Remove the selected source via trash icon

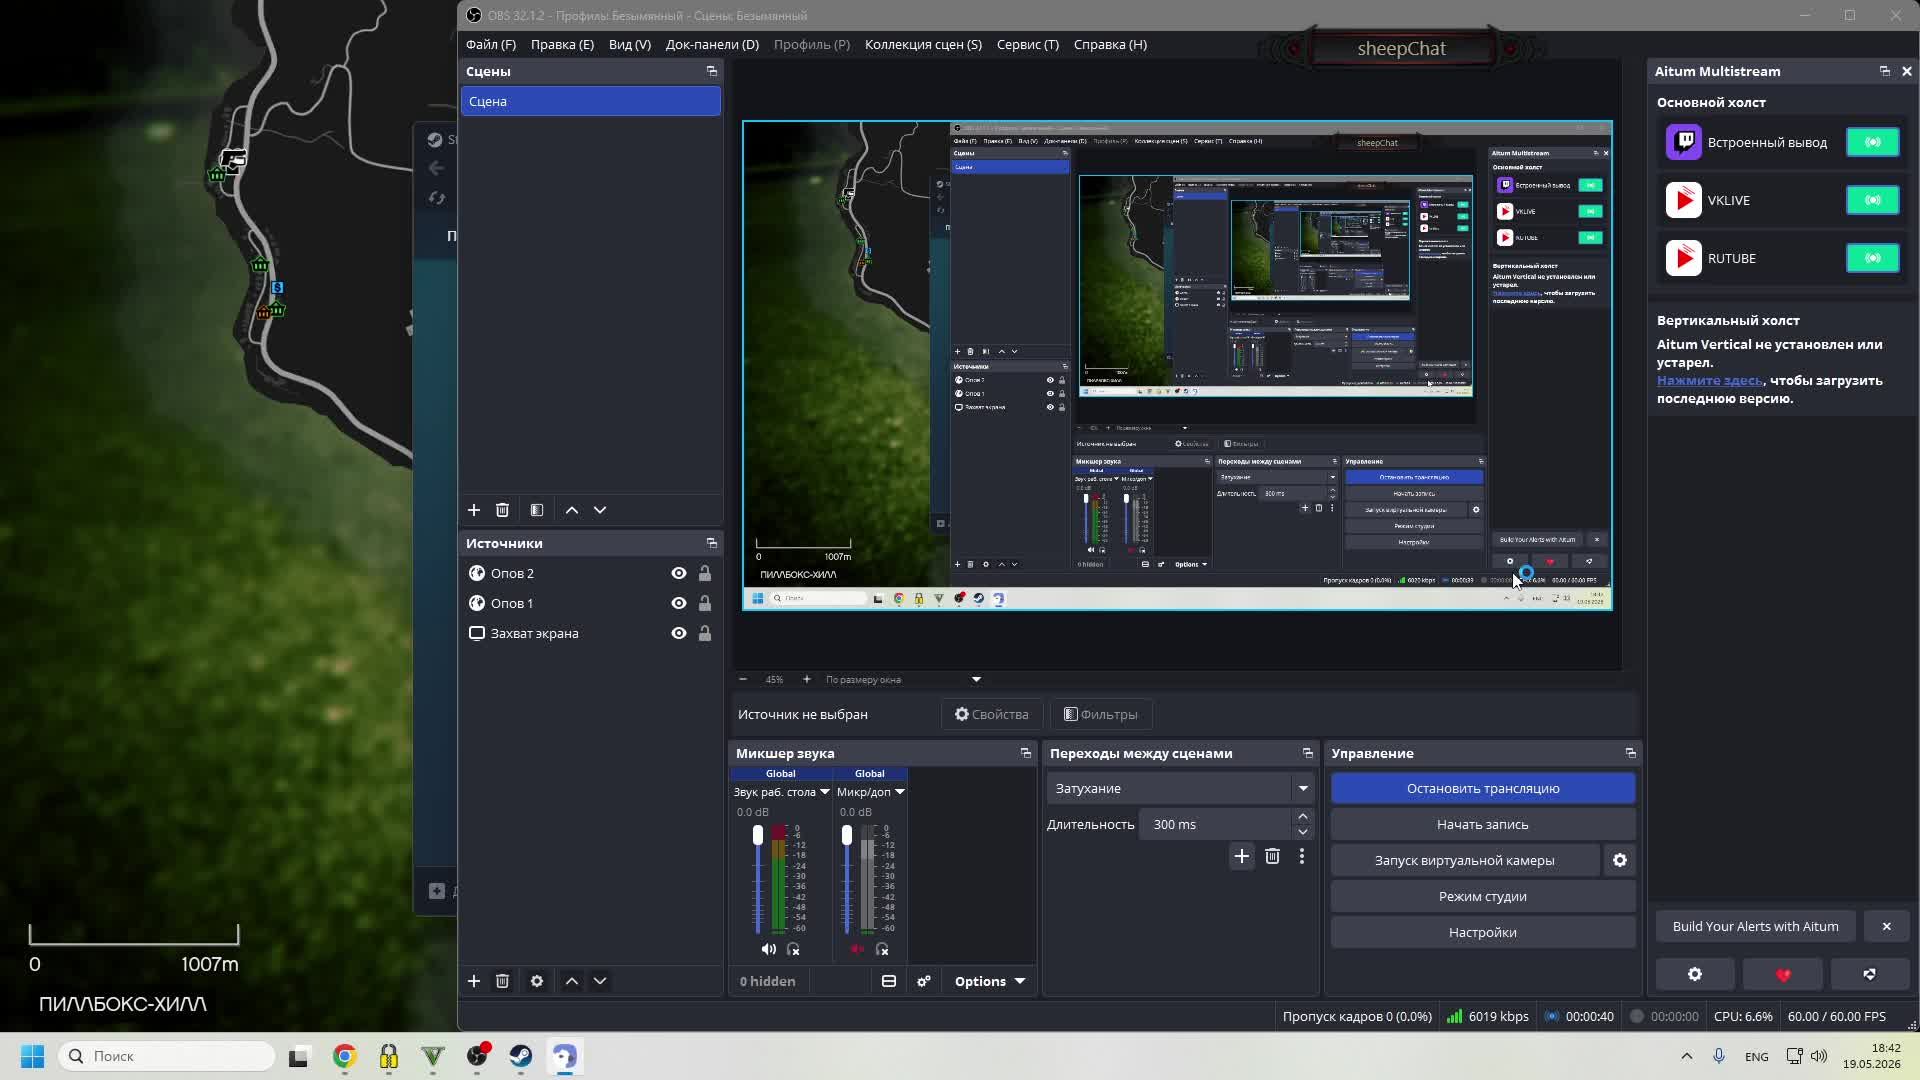[x=503, y=981]
